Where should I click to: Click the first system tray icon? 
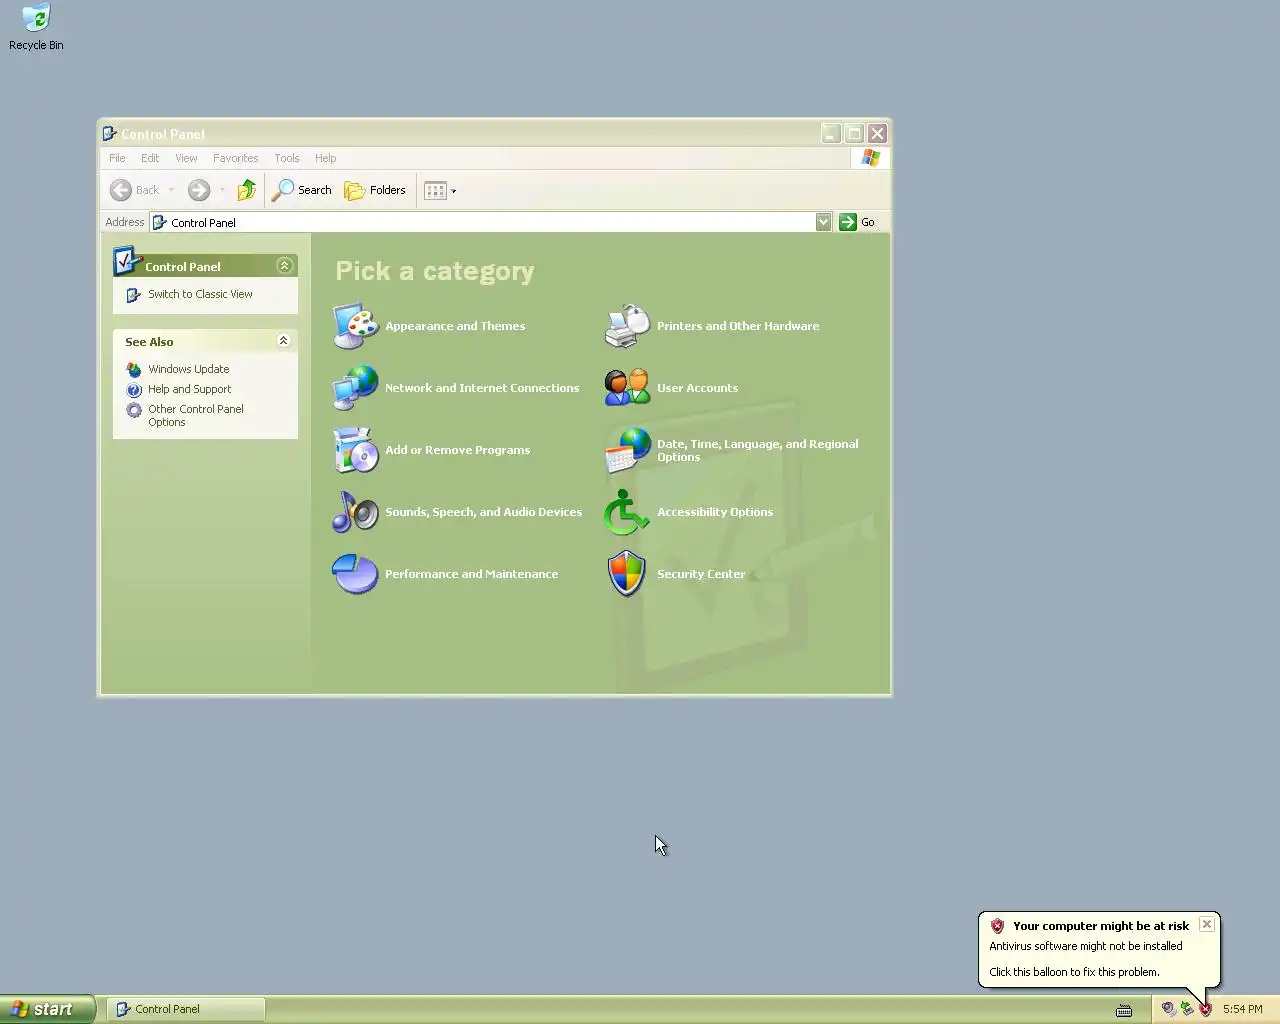point(1168,1009)
